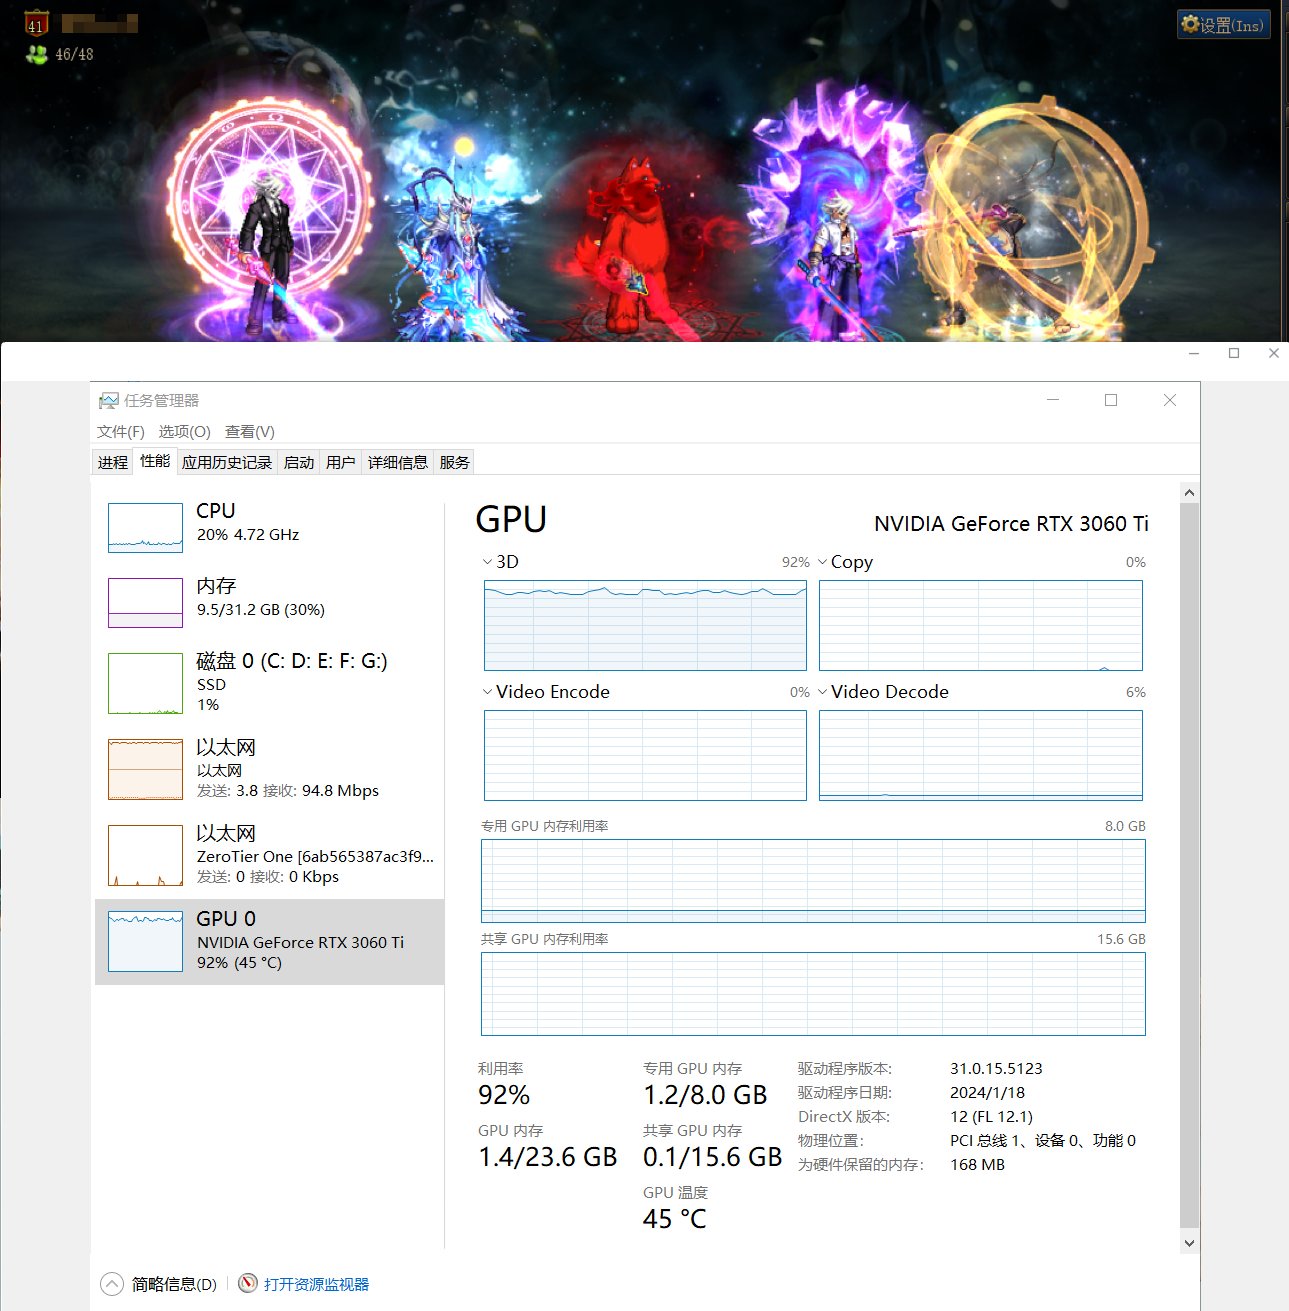Open the 3D graph engine dropdown

point(487,562)
